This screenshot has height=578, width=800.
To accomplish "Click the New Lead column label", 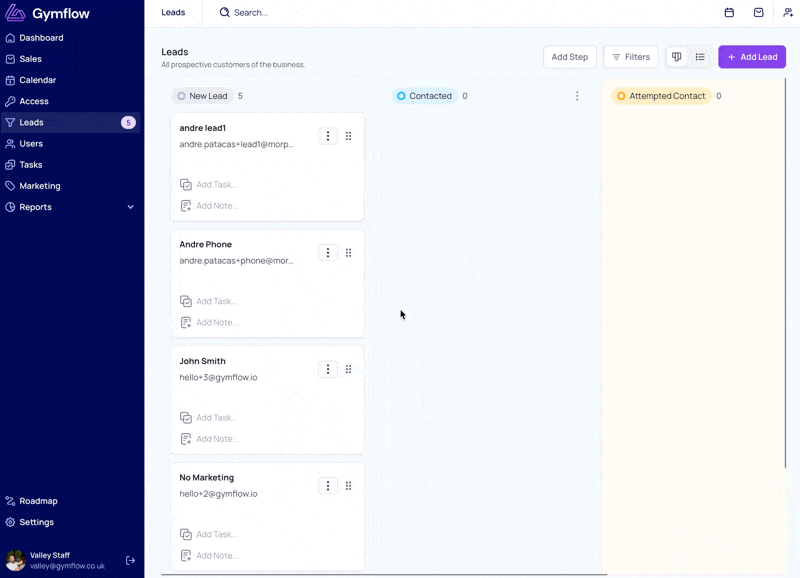I will click(x=203, y=96).
